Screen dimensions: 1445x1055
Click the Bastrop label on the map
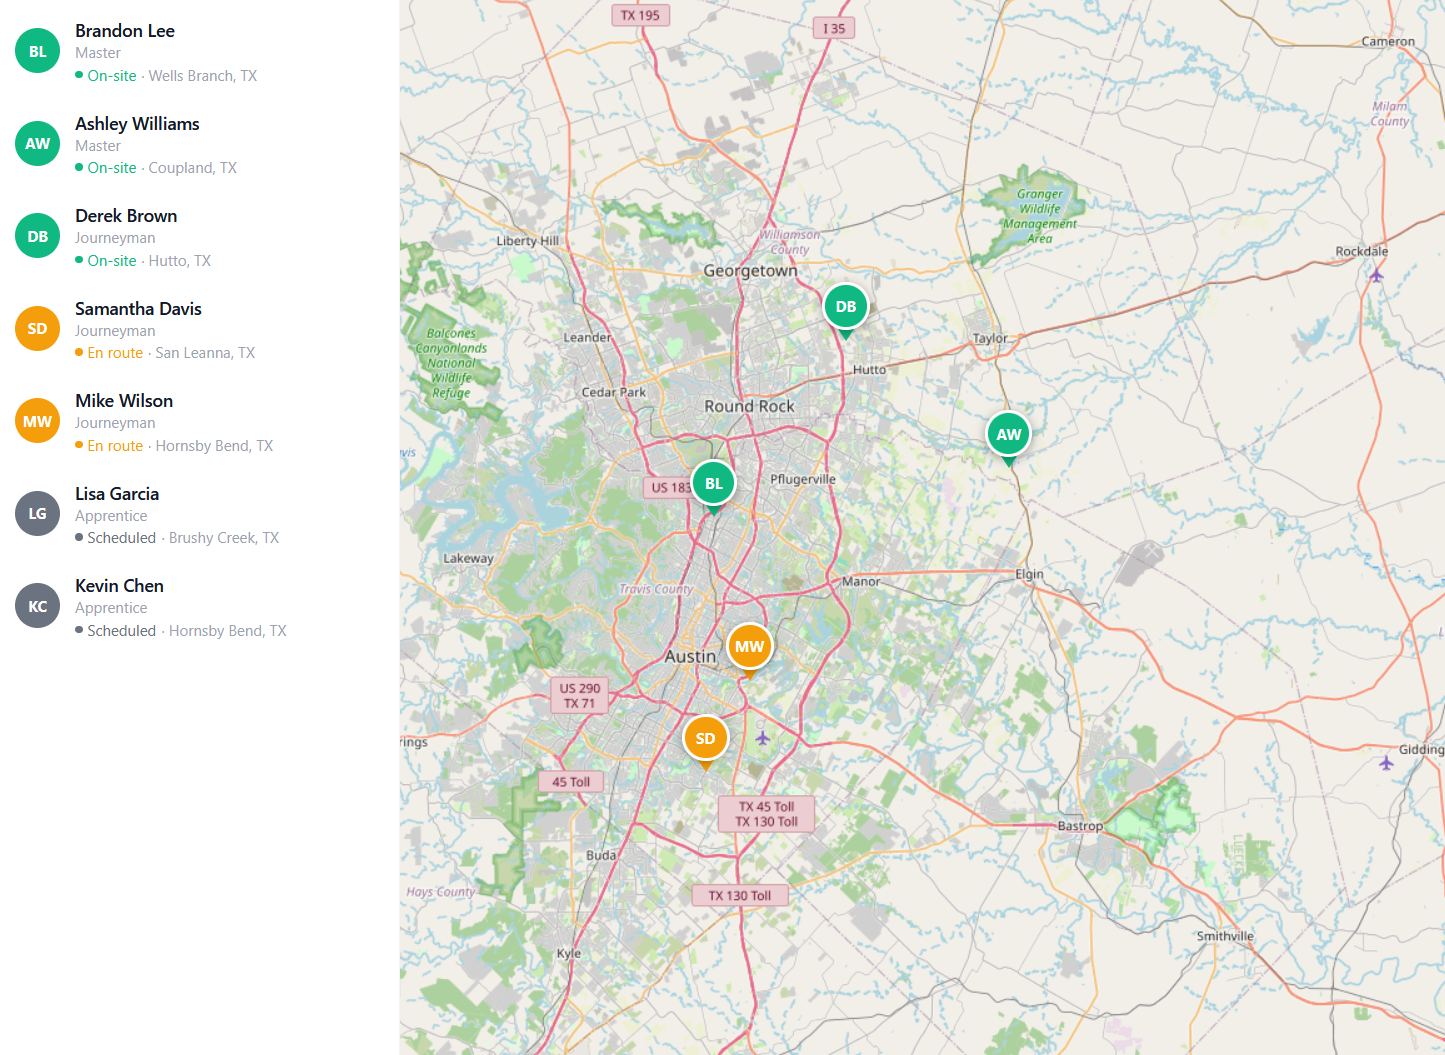tap(1080, 826)
